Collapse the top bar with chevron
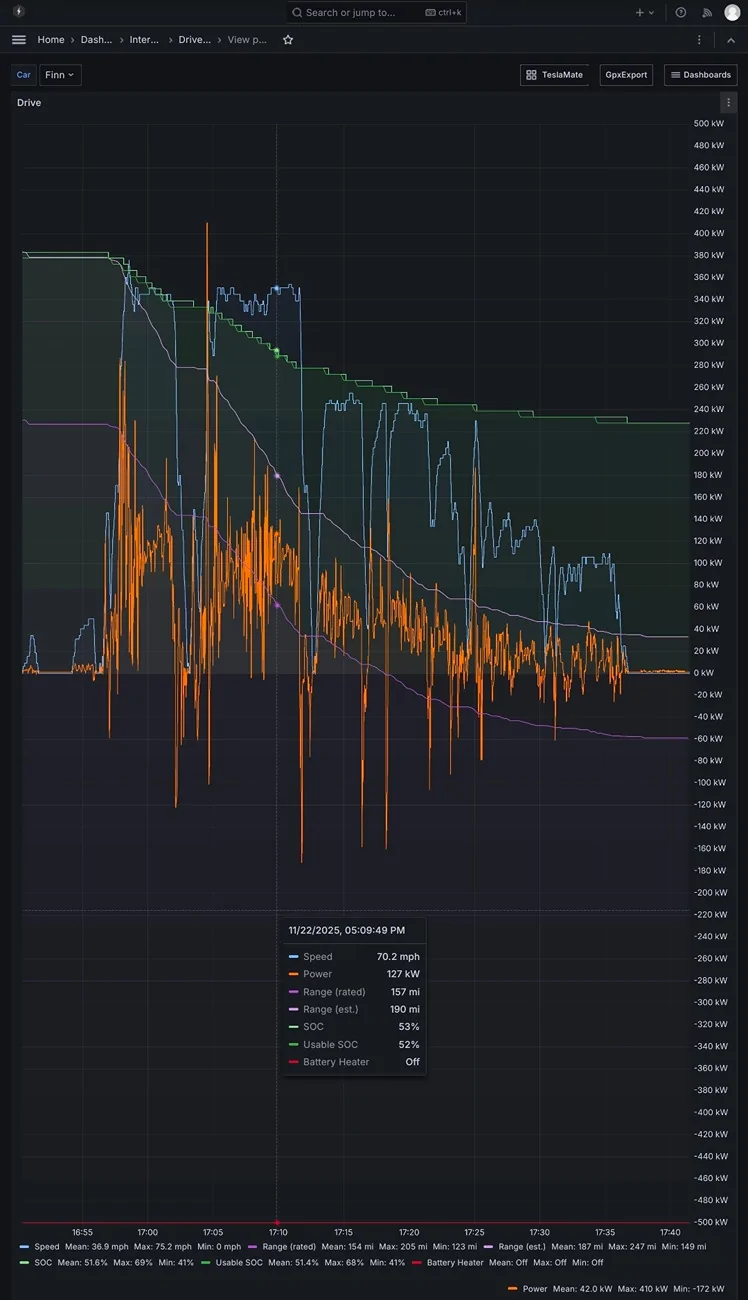The height and width of the screenshot is (1300, 748). pyautogui.click(x=730, y=40)
